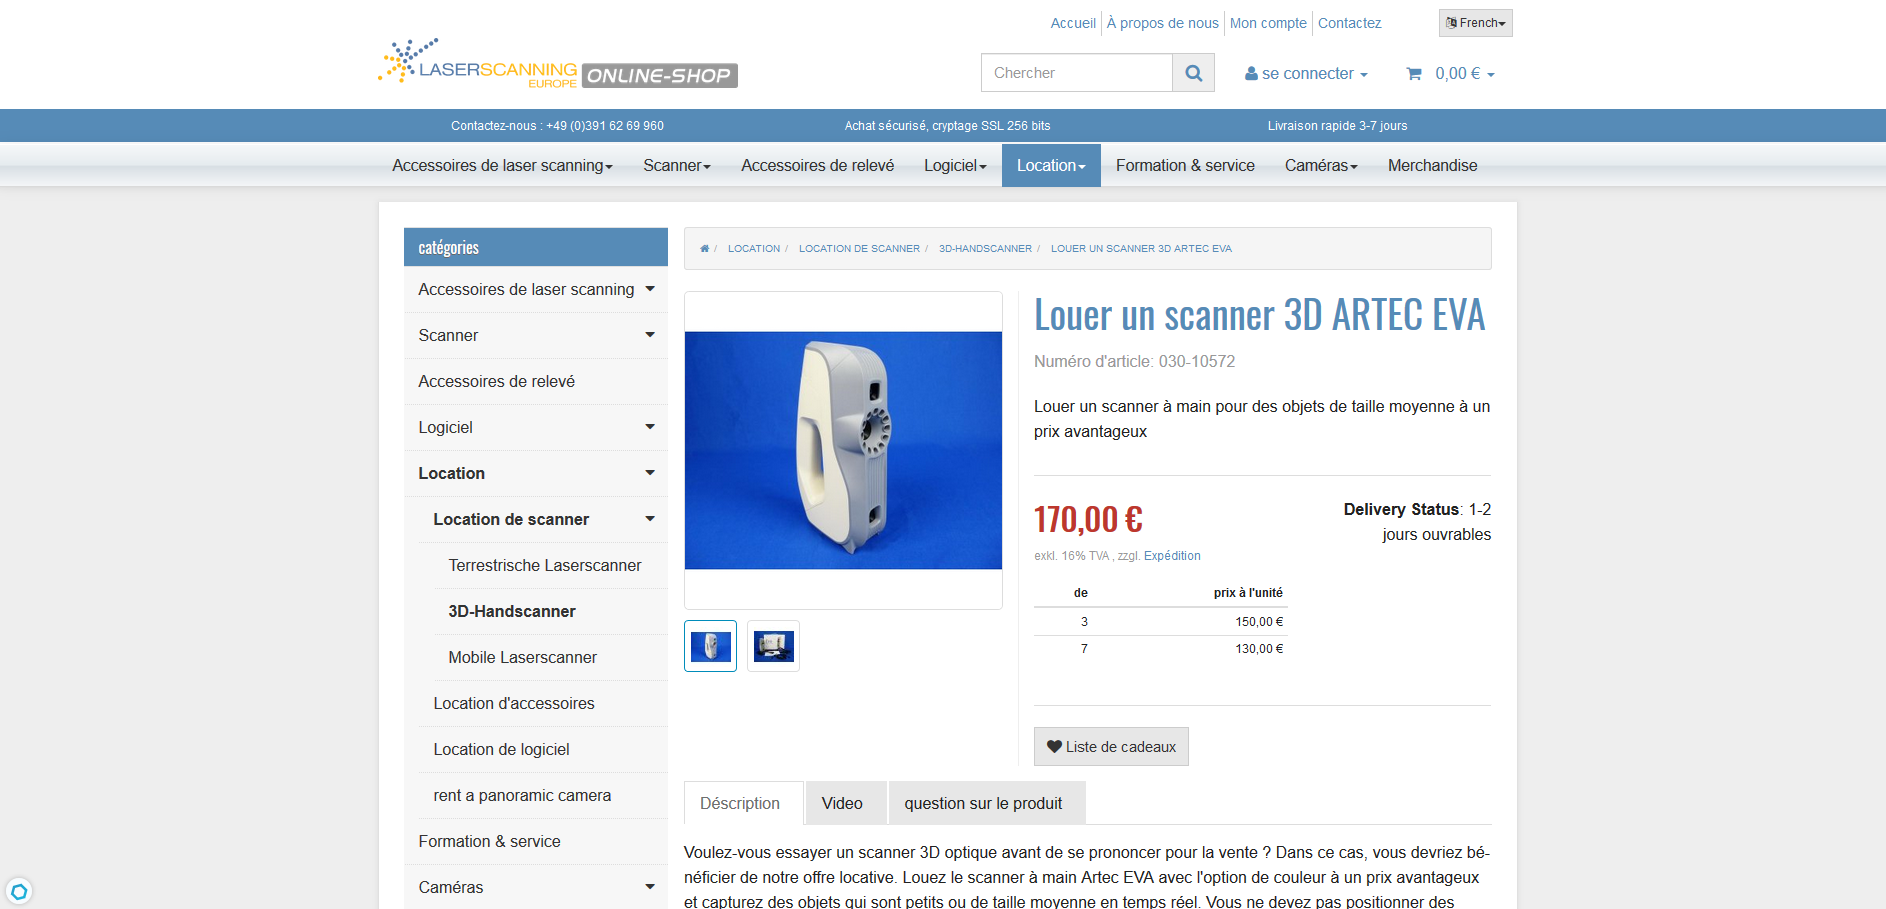The image size is (1886, 909).
Task: Open Scanner menu in navigation bar
Action: 677,165
